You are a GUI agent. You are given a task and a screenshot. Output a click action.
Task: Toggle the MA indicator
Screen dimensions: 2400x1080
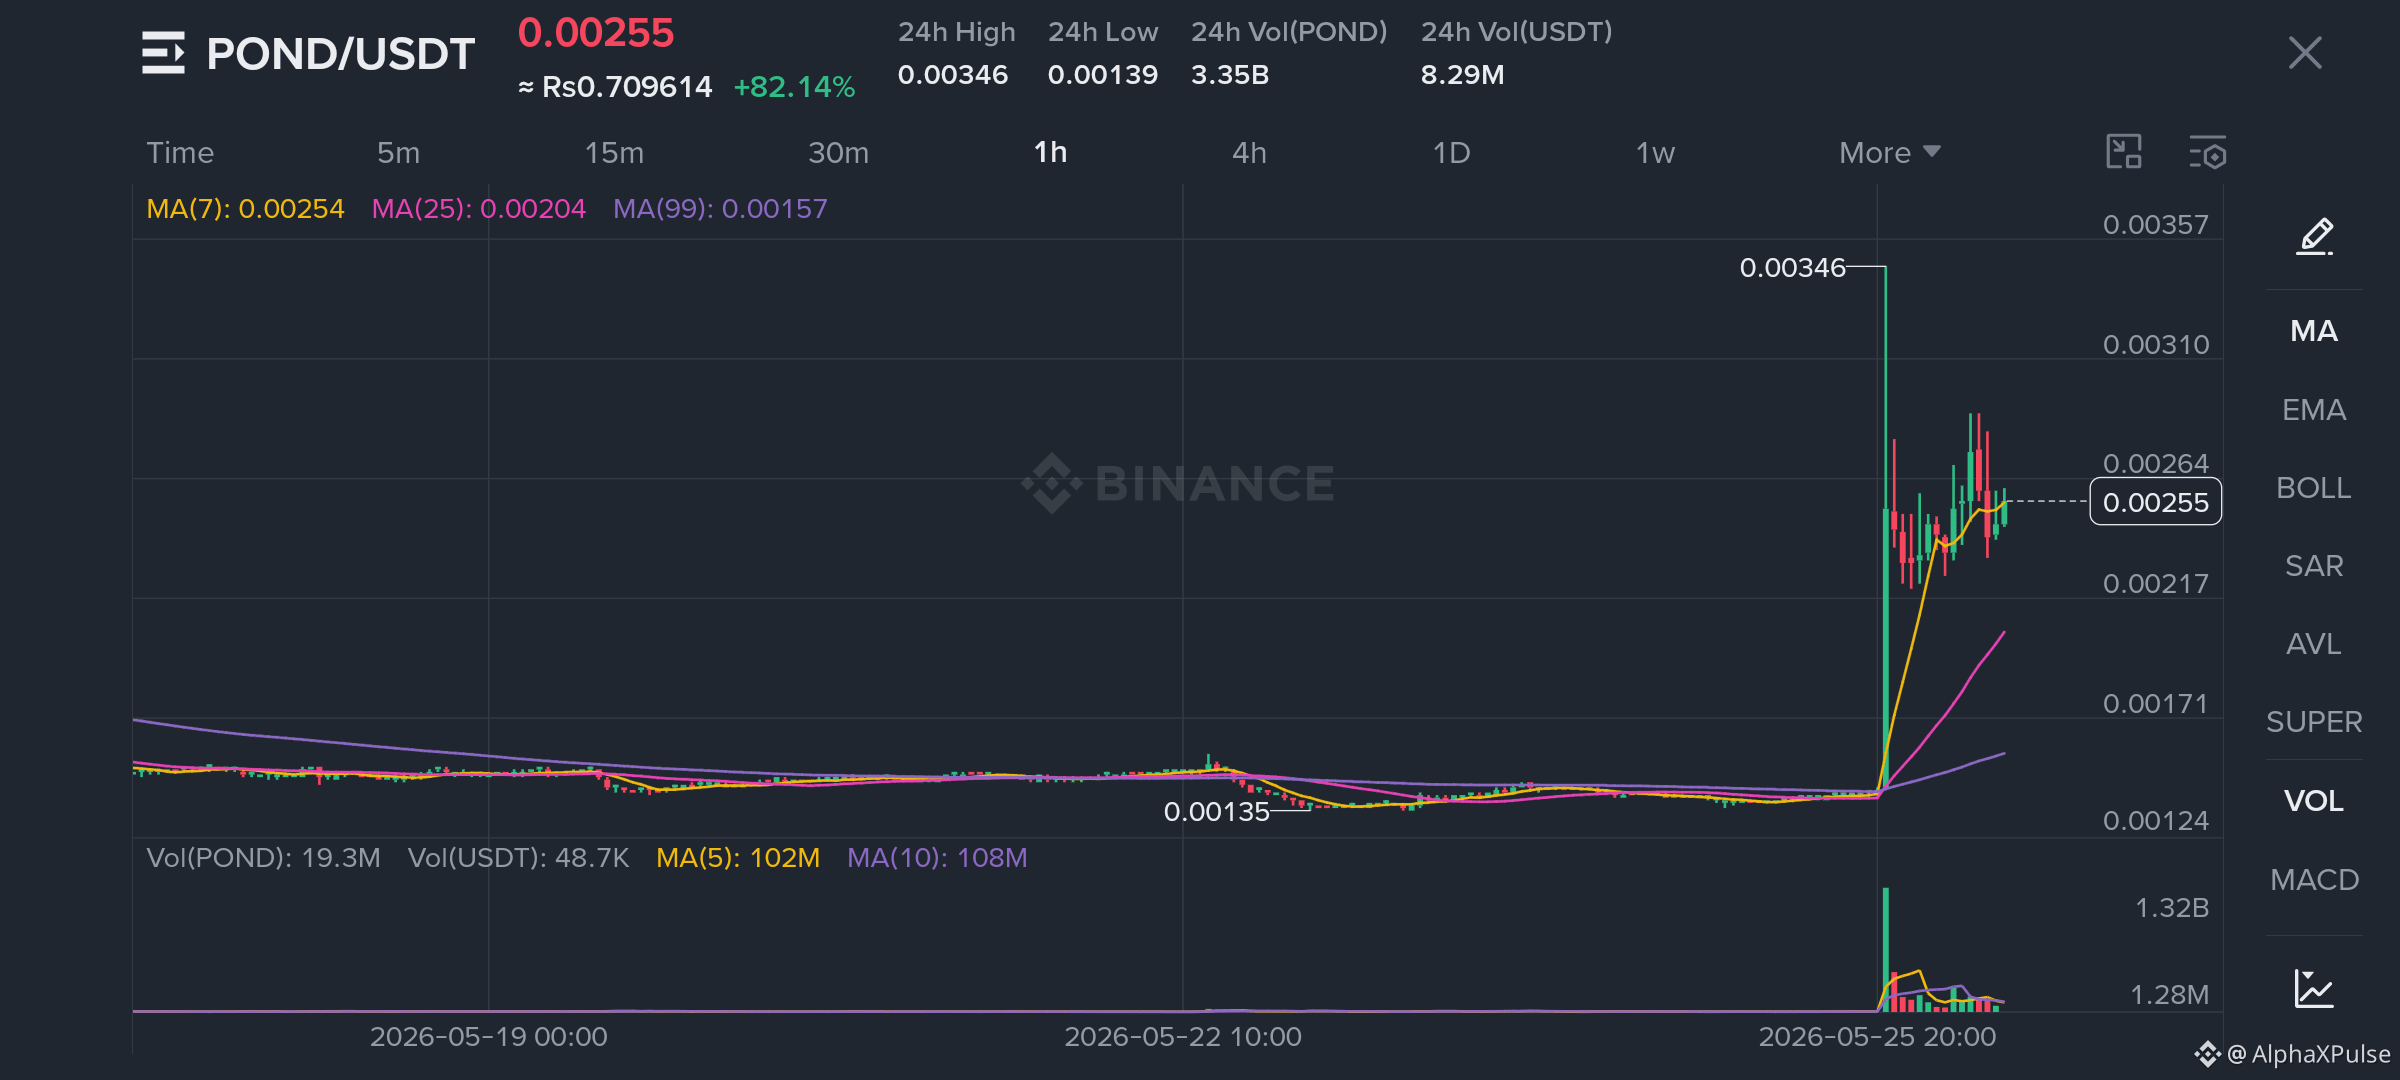pyautogui.click(x=2314, y=331)
